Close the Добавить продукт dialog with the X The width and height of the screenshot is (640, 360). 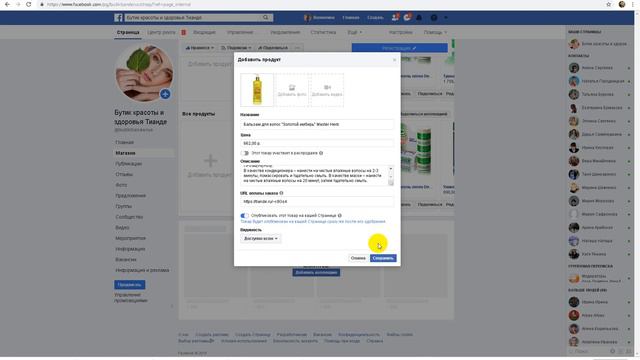coord(394,60)
